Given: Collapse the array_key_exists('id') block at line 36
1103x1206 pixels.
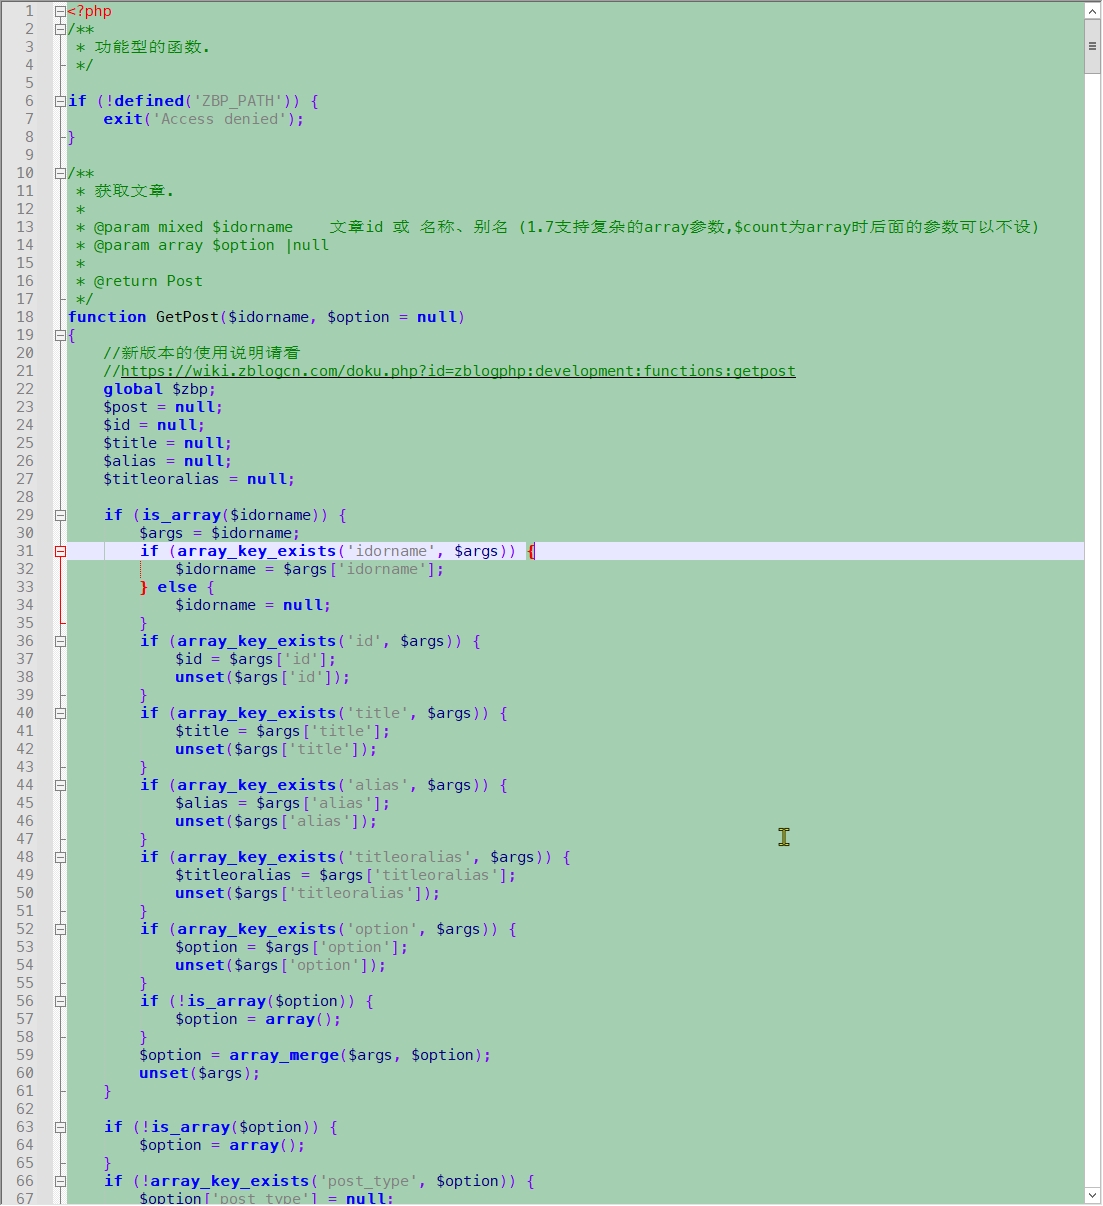Looking at the screenshot, I should click(x=60, y=641).
